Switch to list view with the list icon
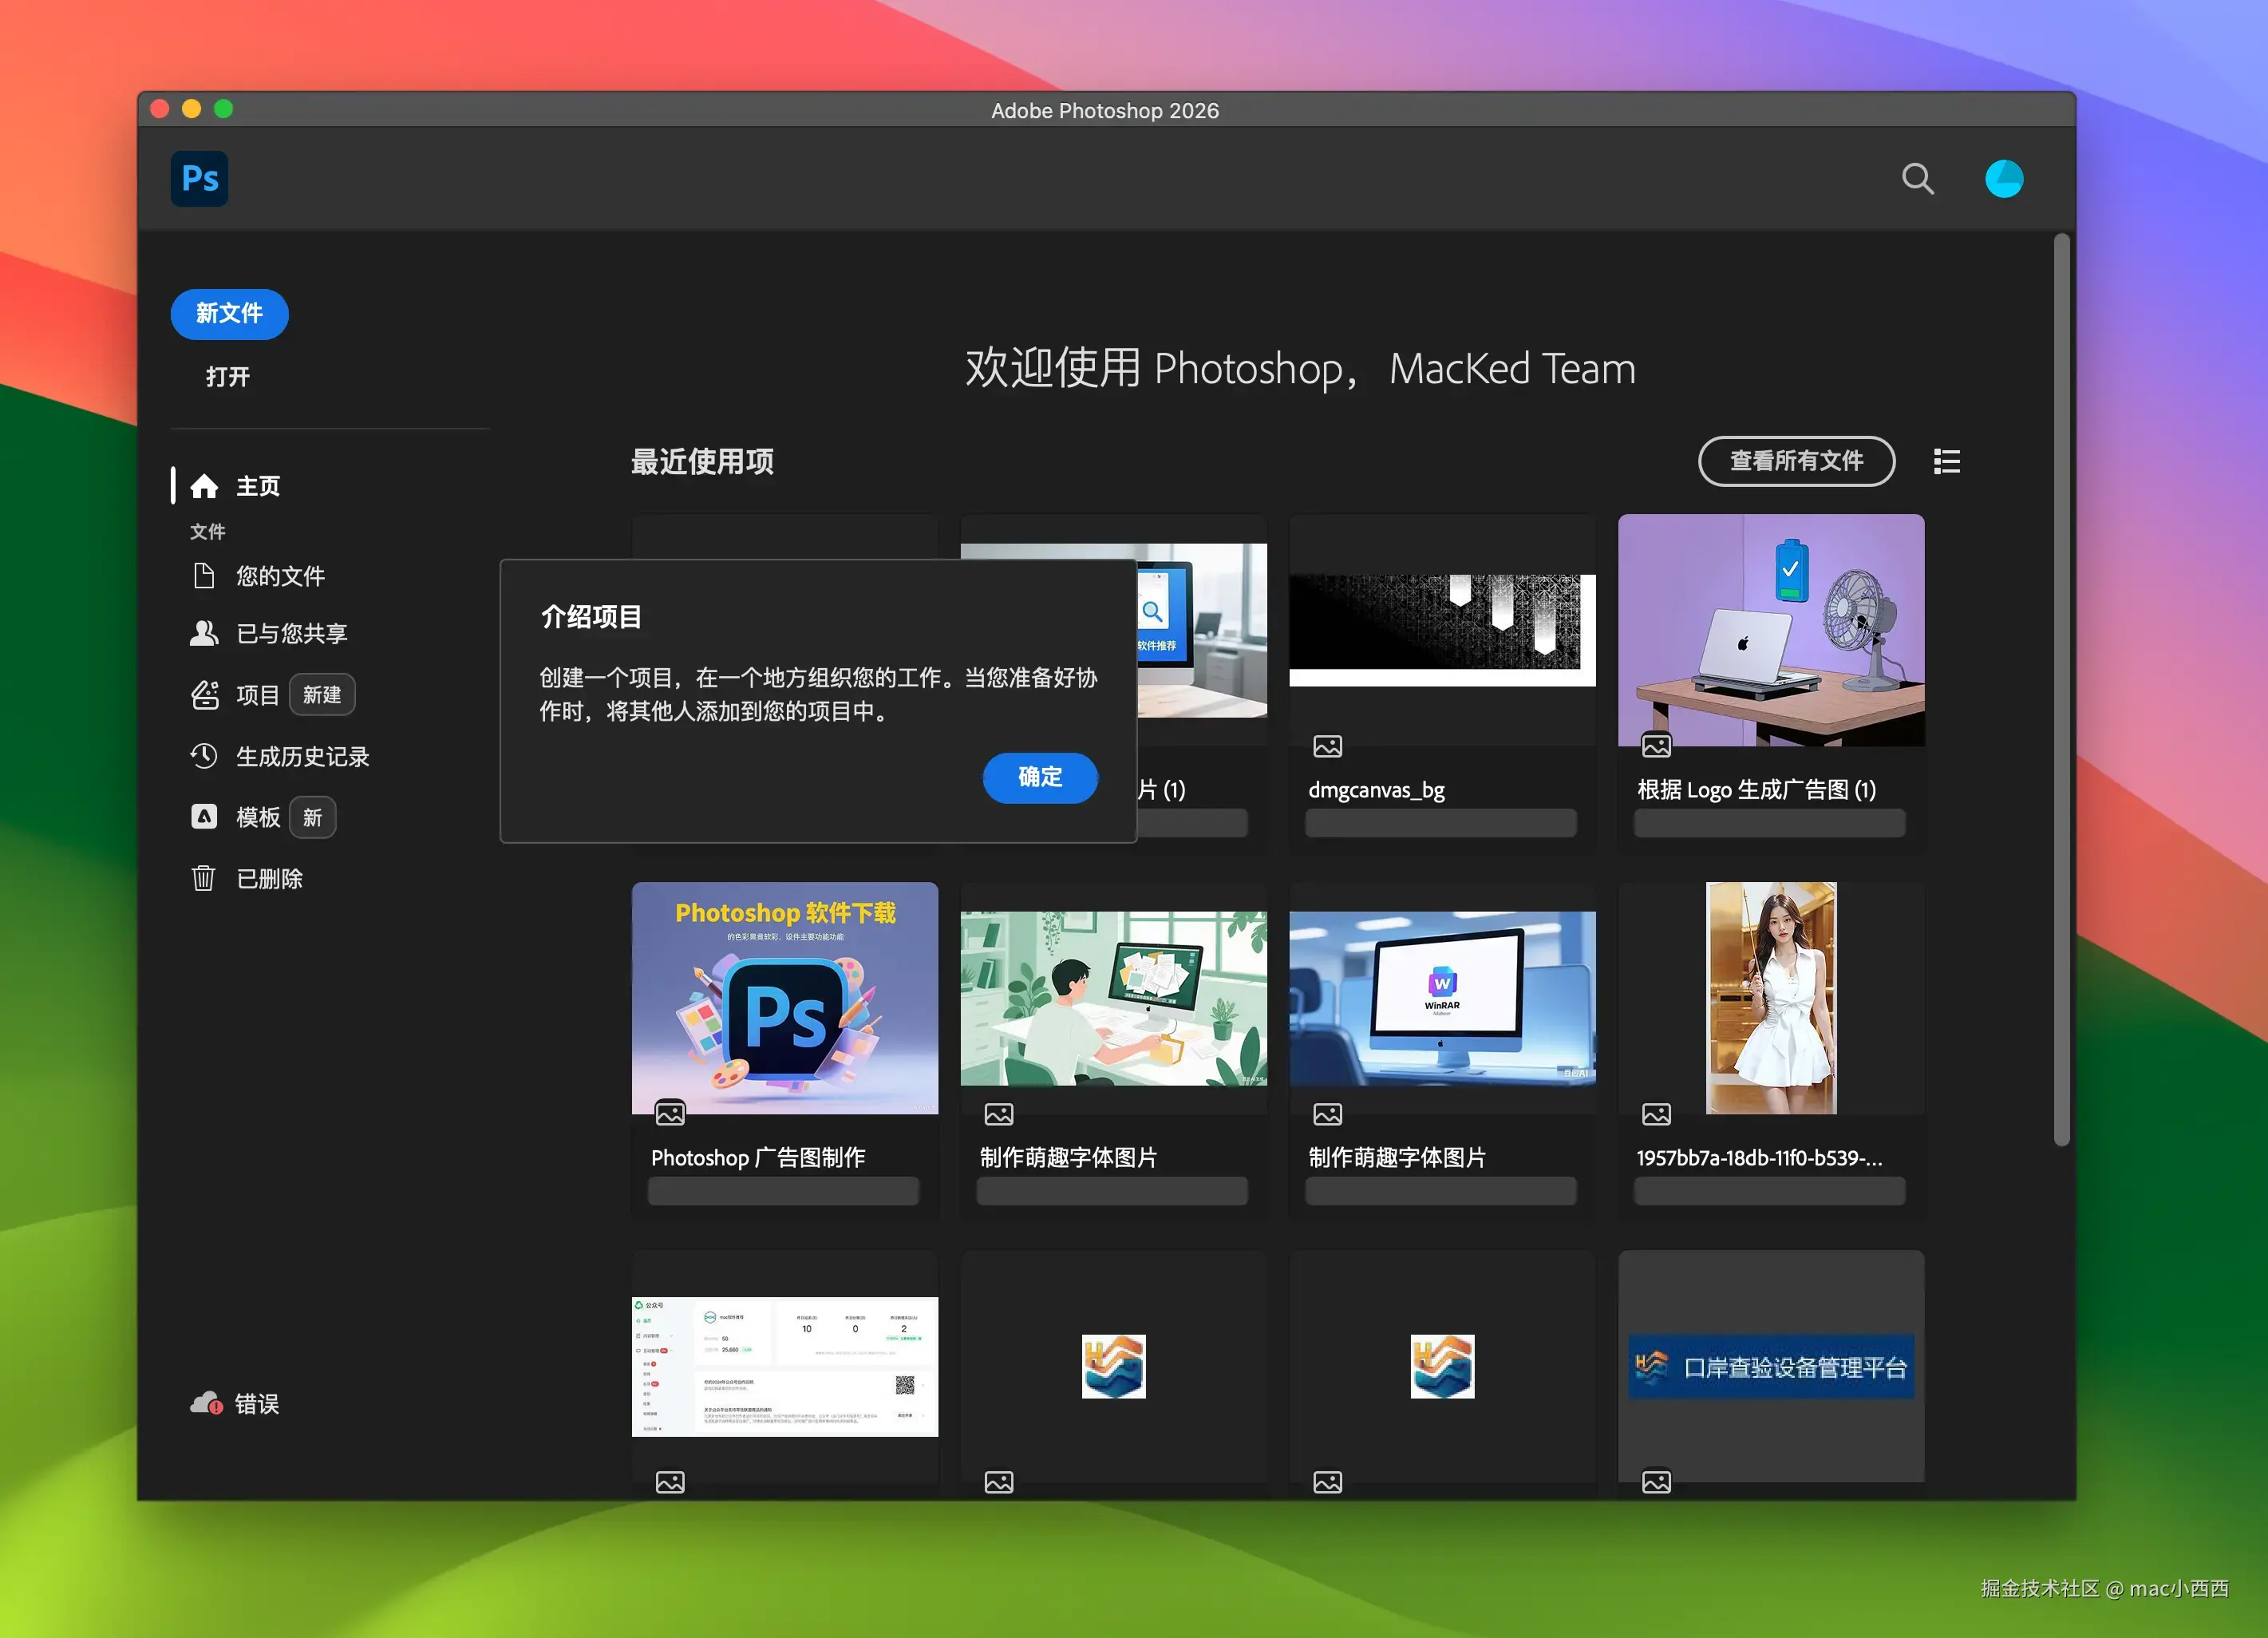The image size is (2268, 1638). (x=1946, y=461)
